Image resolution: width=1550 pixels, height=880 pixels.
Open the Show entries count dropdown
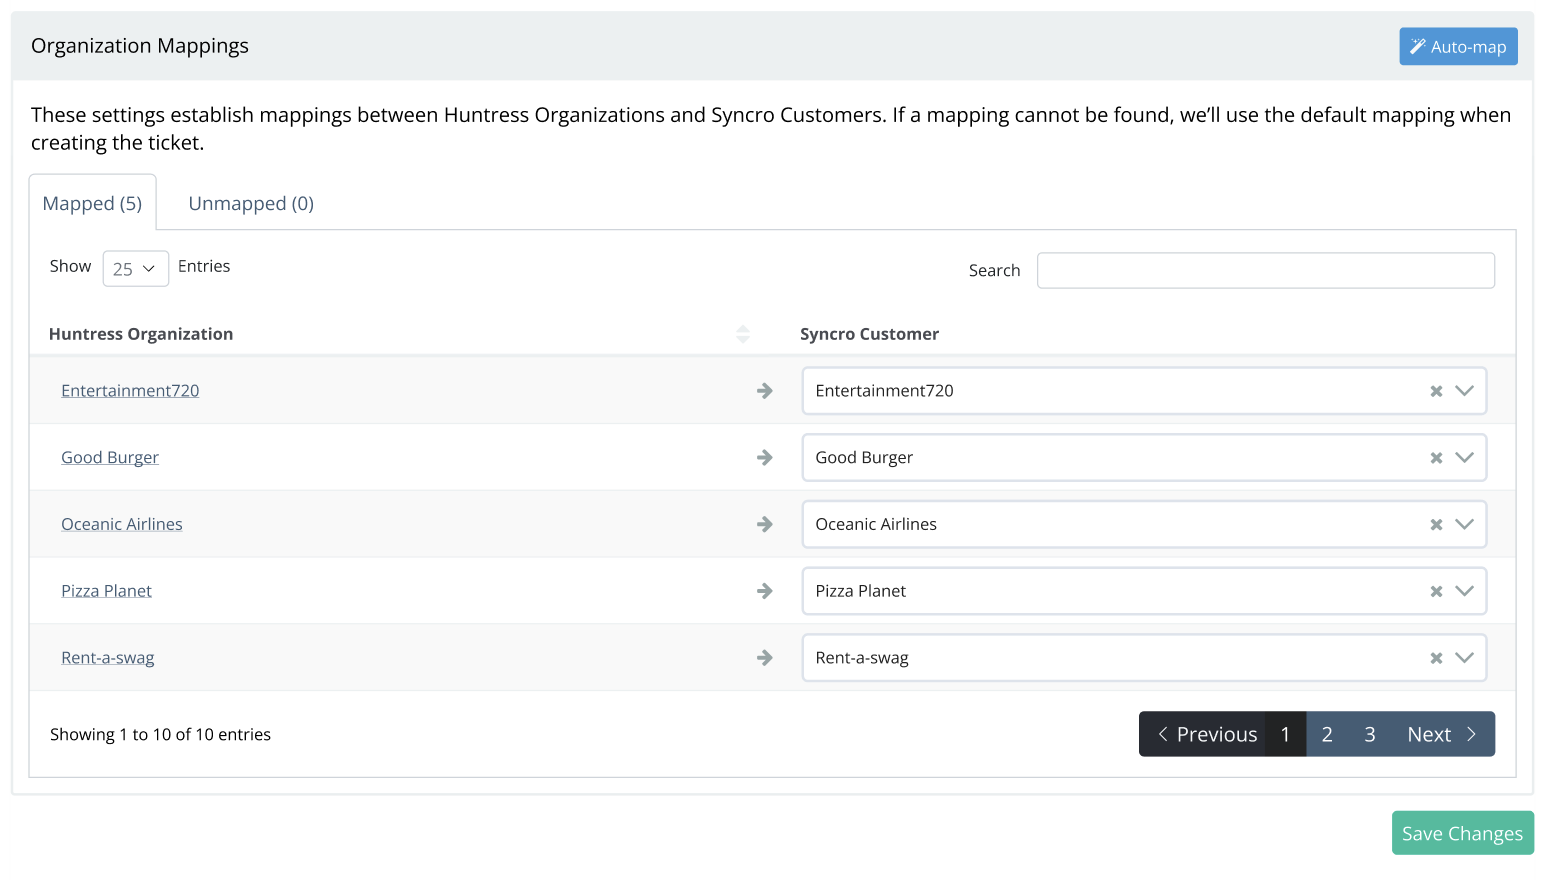[x=135, y=268]
